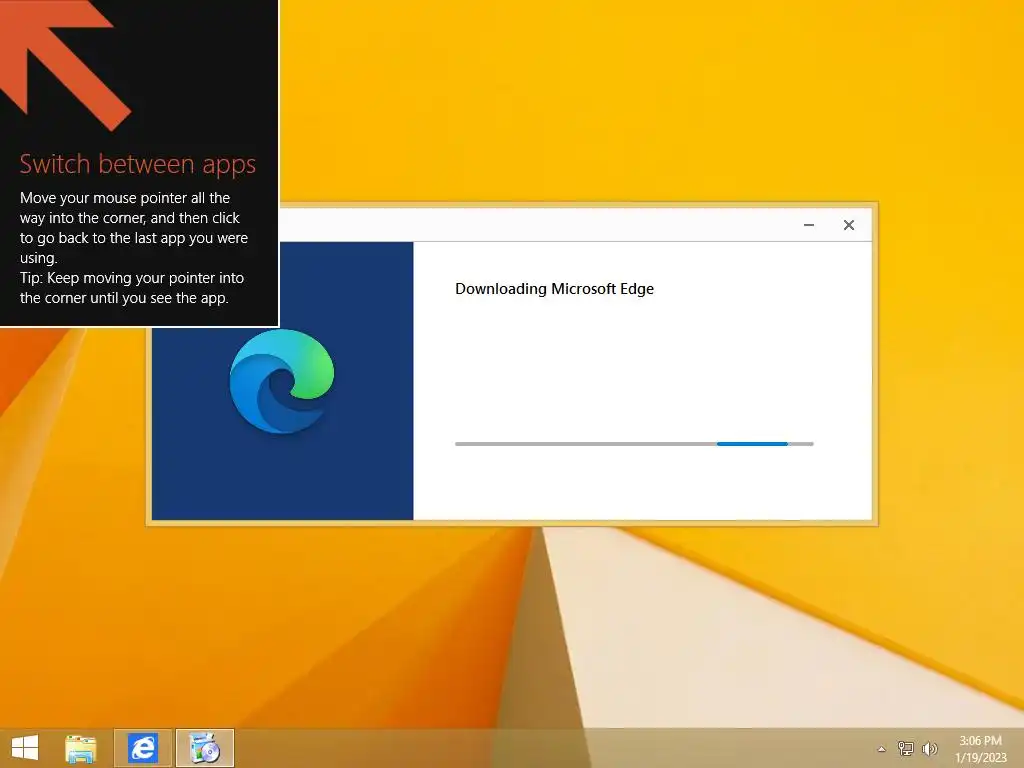Screen dimensions: 1024x768
Task: Launch Internet Explorer from the taskbar
Action: click(x=142, y=748)
